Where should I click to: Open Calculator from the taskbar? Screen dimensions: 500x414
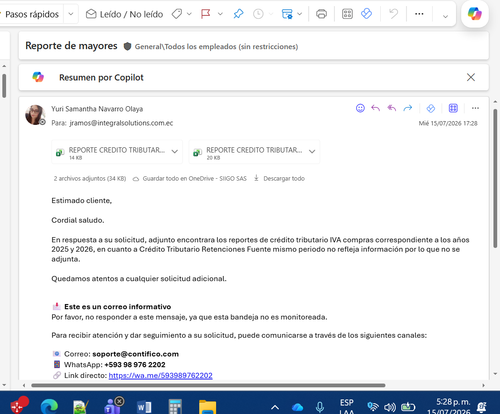point(175,407)
